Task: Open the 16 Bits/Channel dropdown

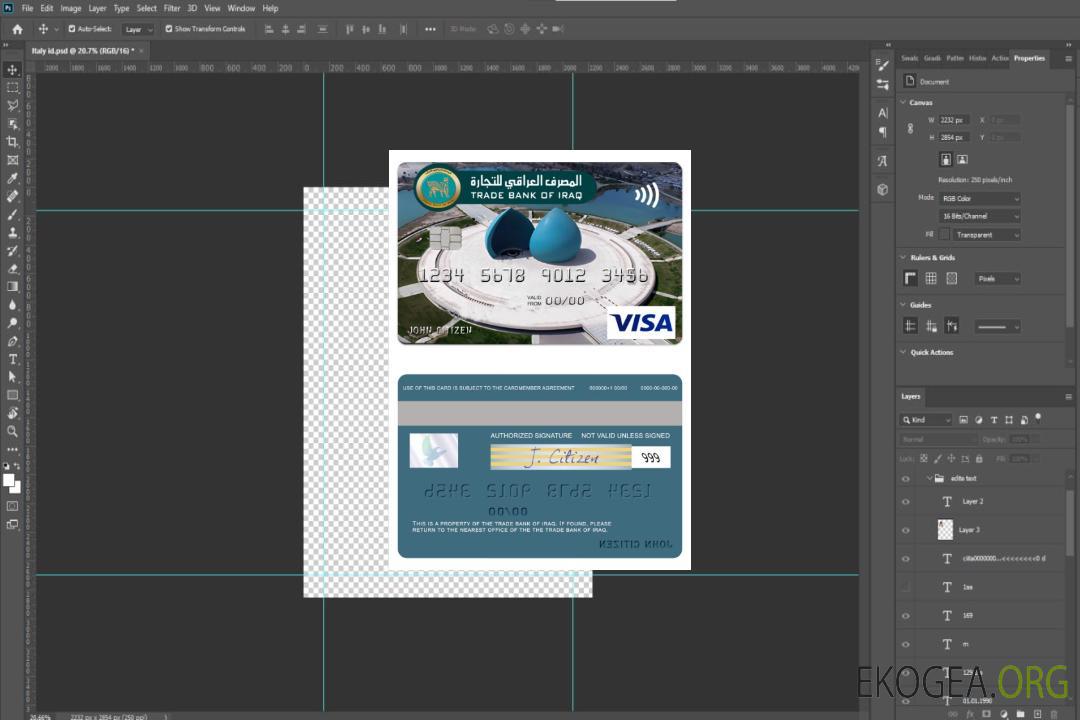Action: coord(979,216)
